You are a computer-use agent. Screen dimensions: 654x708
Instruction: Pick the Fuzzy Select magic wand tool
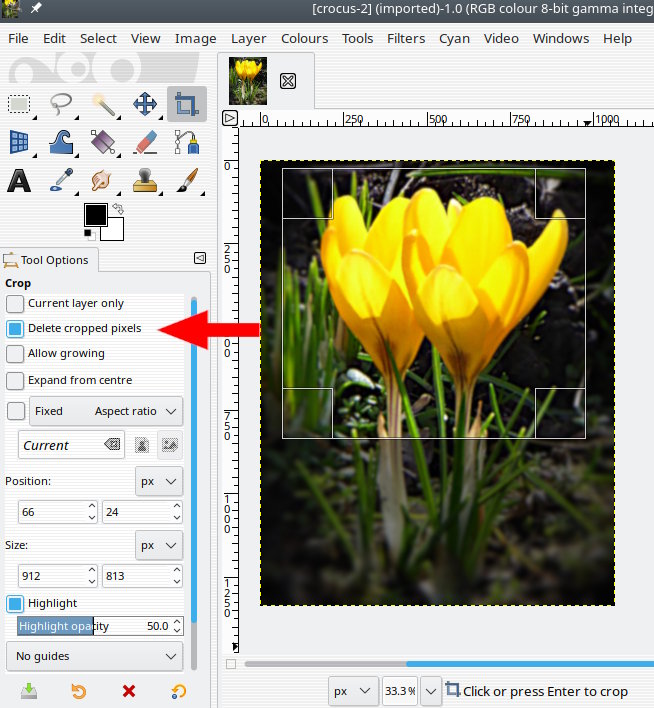(x=103, y=104)
